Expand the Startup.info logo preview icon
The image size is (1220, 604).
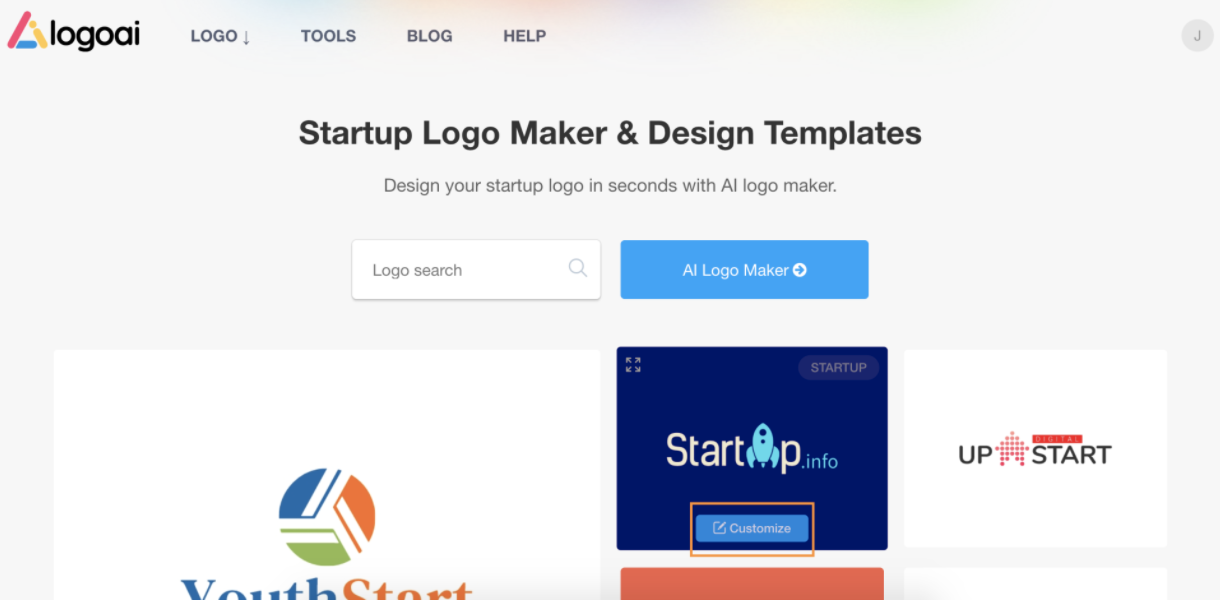click(x=633, y=365)
